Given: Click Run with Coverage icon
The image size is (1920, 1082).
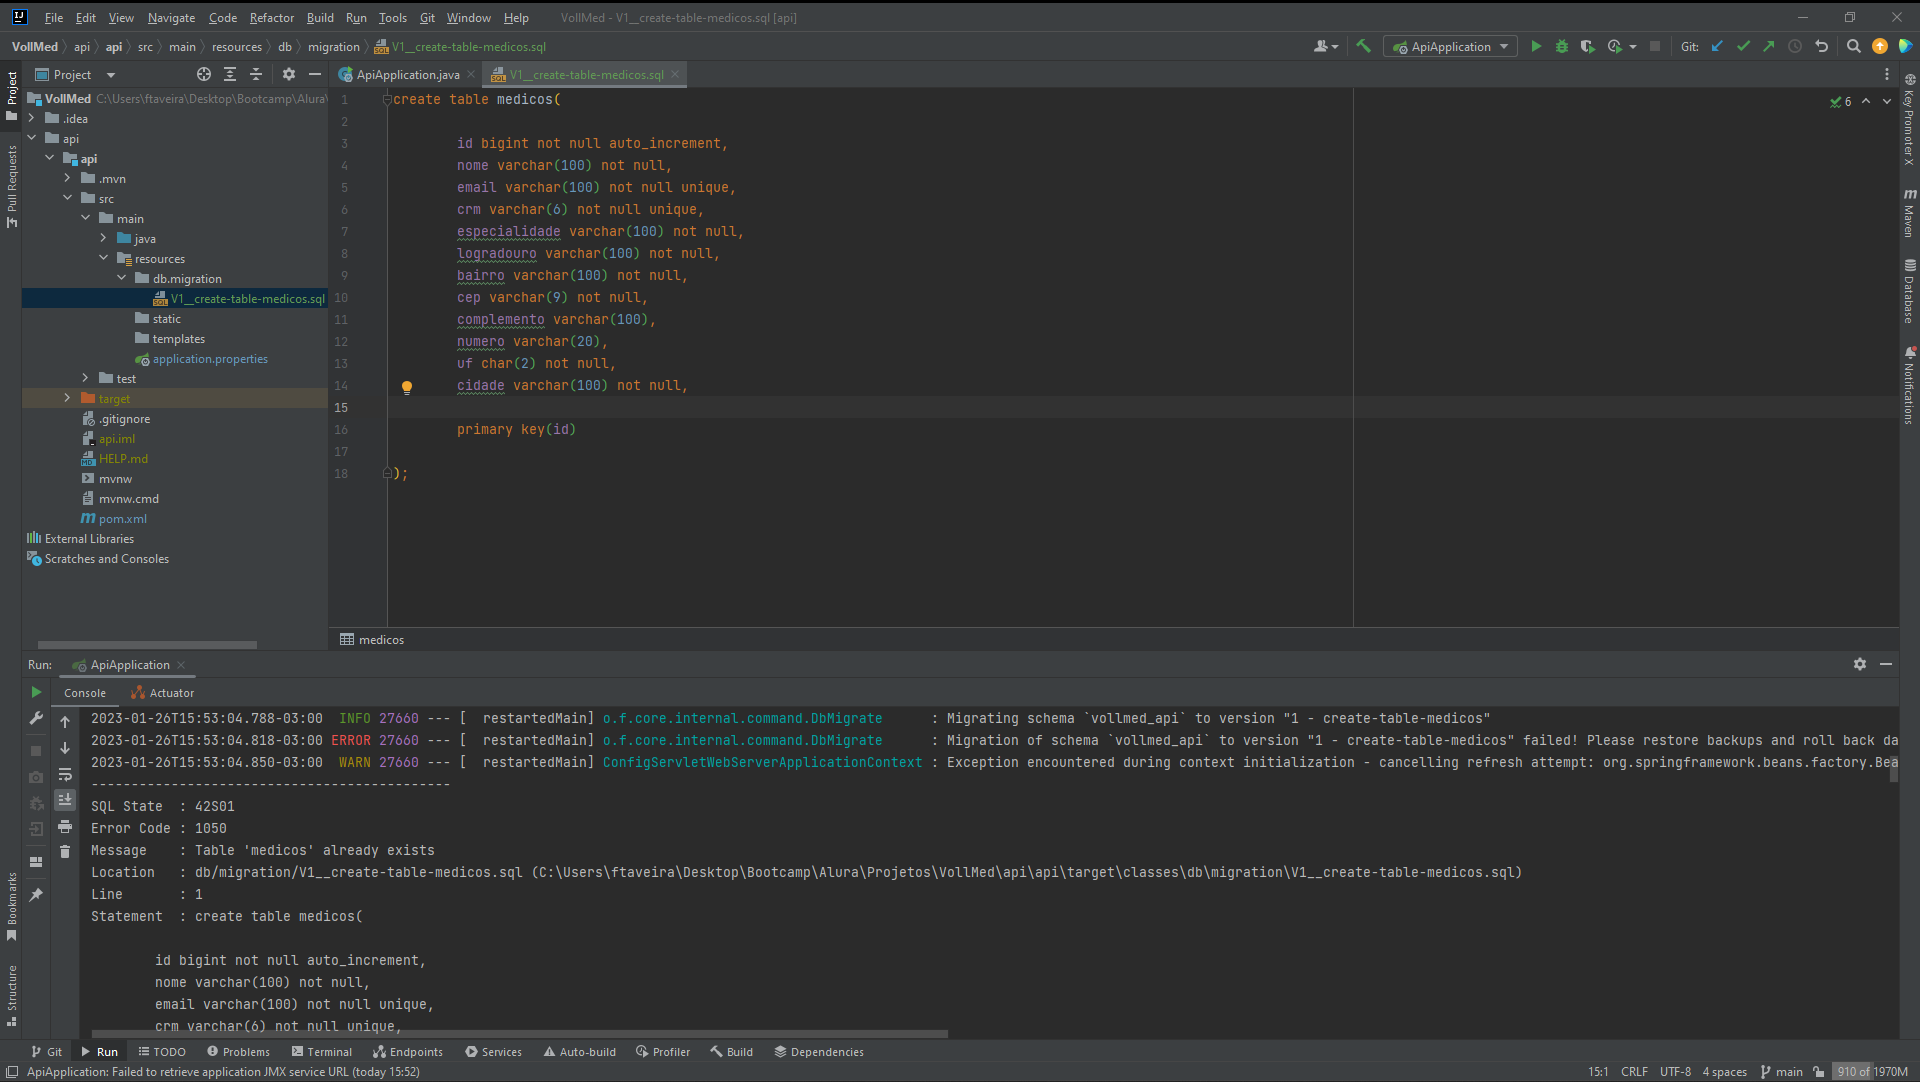Looking at the screenshot, I should click(x=1587, y=46).
